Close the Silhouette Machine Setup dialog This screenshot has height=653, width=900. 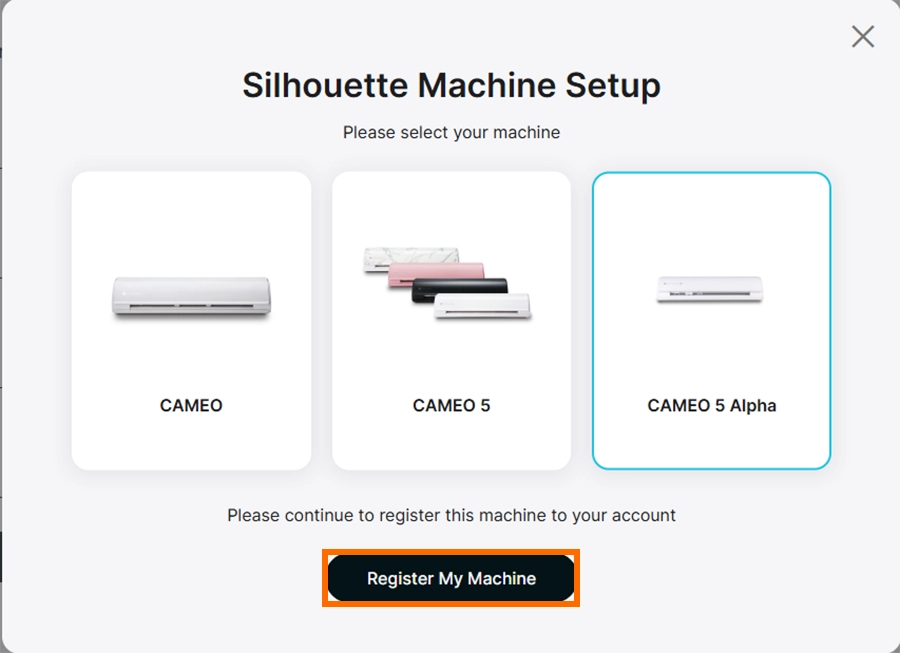tap(862, 37)
